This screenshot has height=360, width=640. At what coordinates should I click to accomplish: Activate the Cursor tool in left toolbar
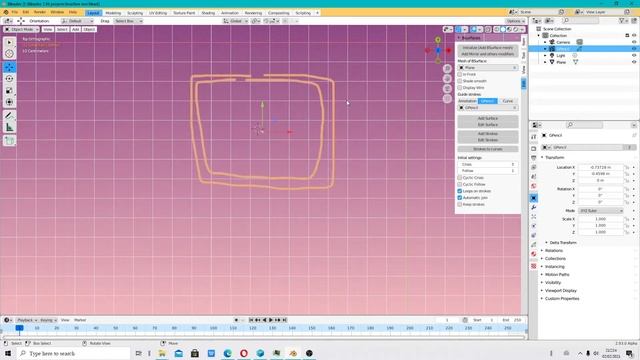click(x=9, y=54)
